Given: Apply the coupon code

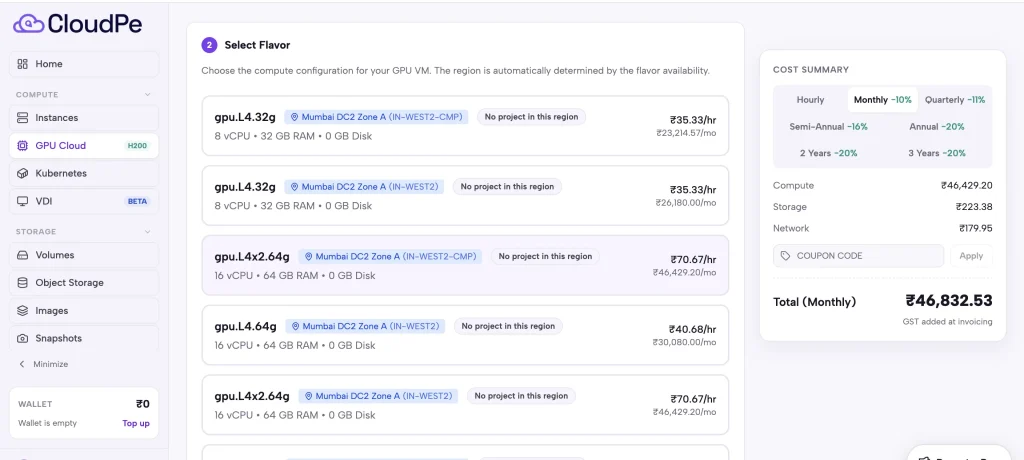Looking at the screenshot, I should point(971,255).
